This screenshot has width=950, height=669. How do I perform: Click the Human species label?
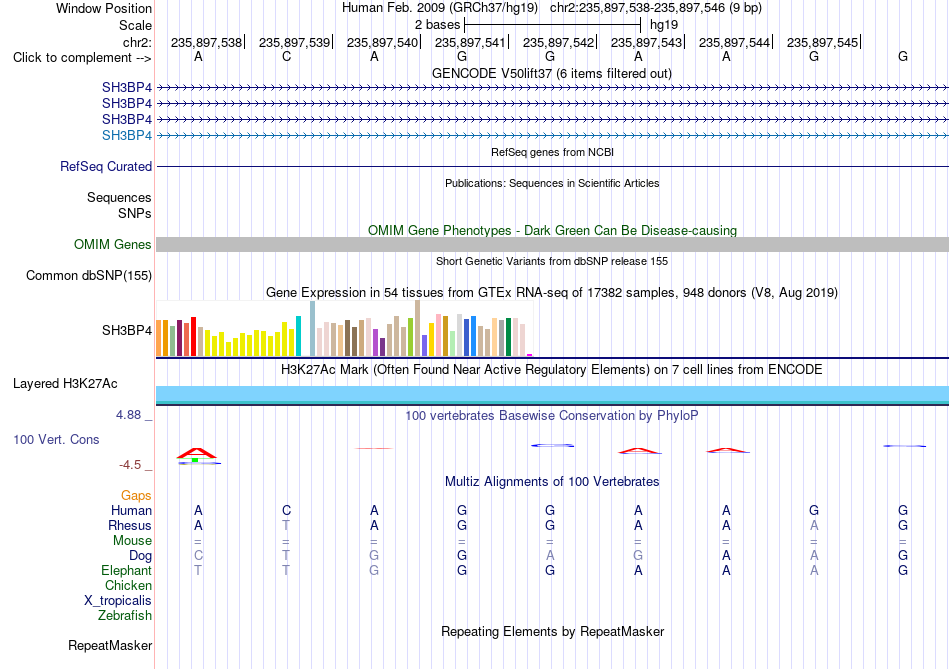coord(131,510)
